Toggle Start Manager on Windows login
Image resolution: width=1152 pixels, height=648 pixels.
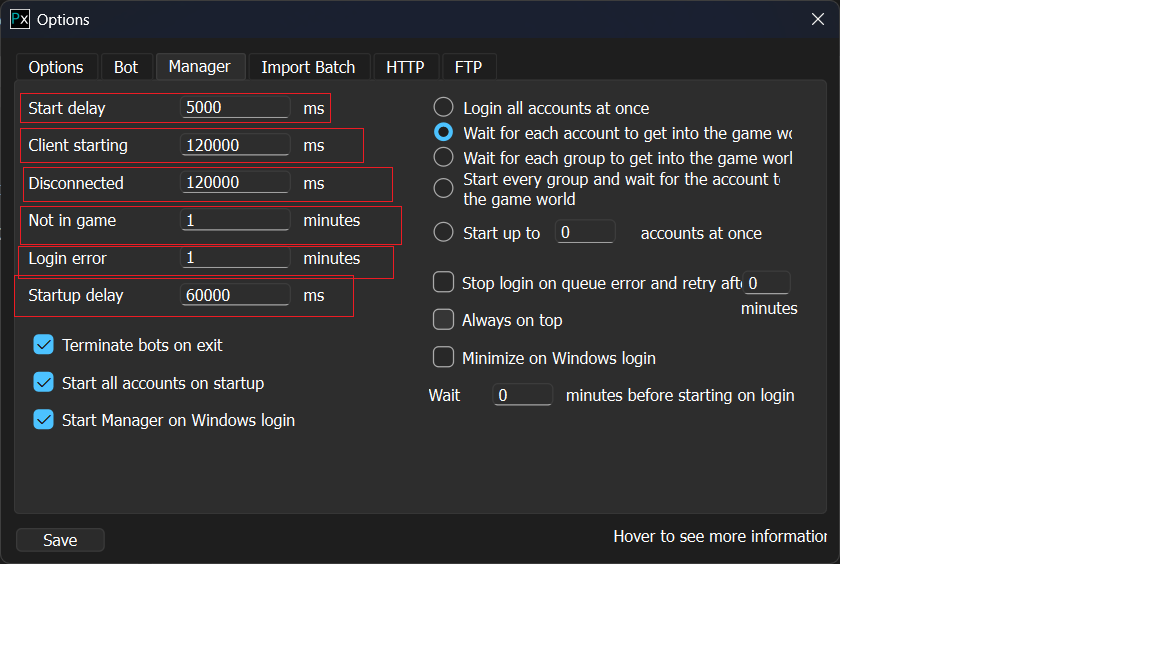(x=44, y=420)
